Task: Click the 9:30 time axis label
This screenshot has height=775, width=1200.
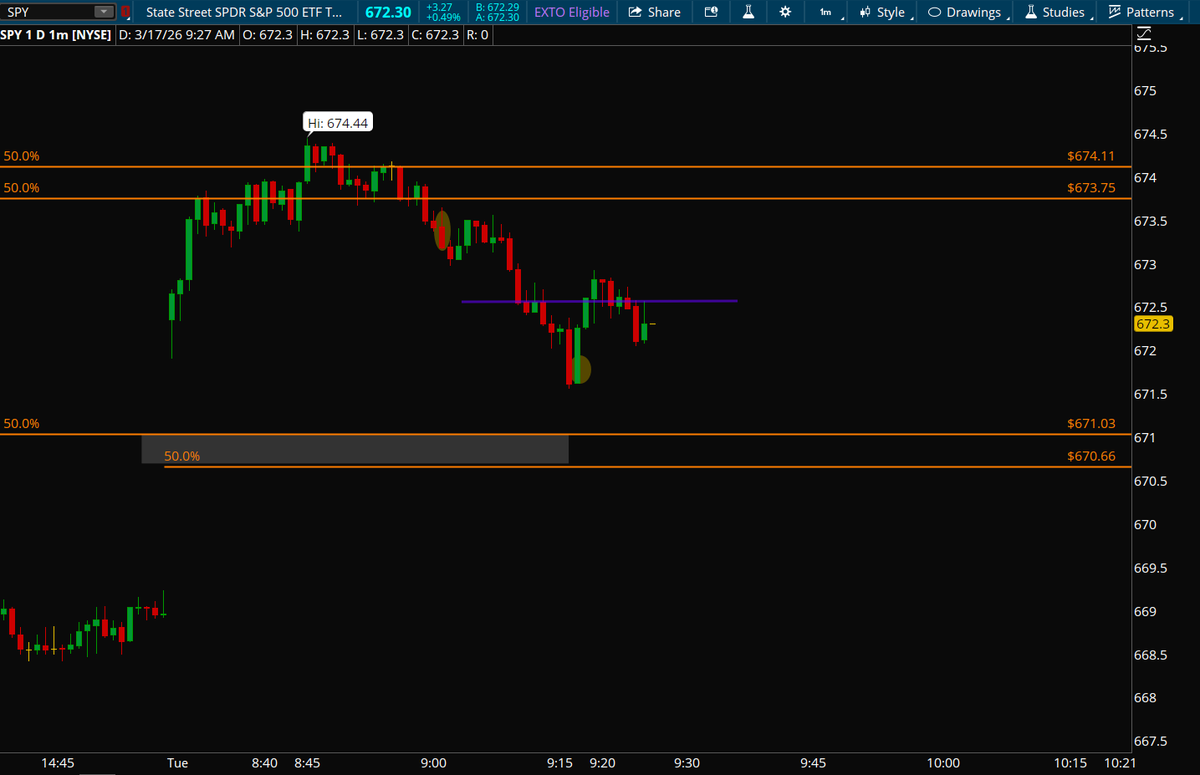Action: click(687, 763)
